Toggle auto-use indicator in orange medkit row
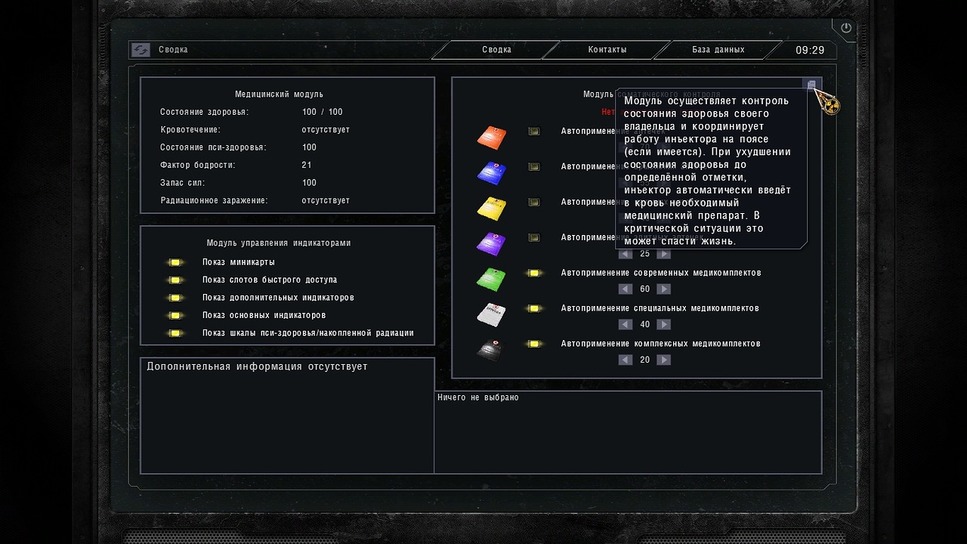This screenshot has height=544, width=967. click(x=533, y=131)
